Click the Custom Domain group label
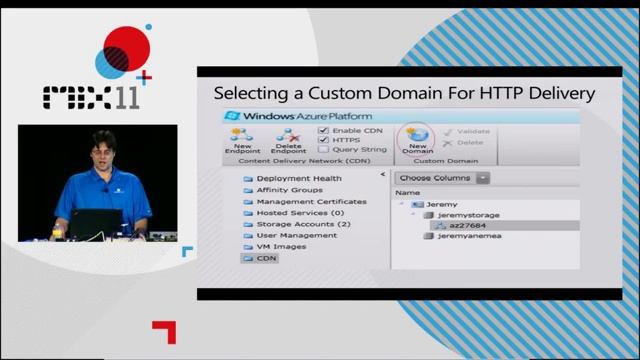Viewport: 640px width, 360px height. coord(446,161)
